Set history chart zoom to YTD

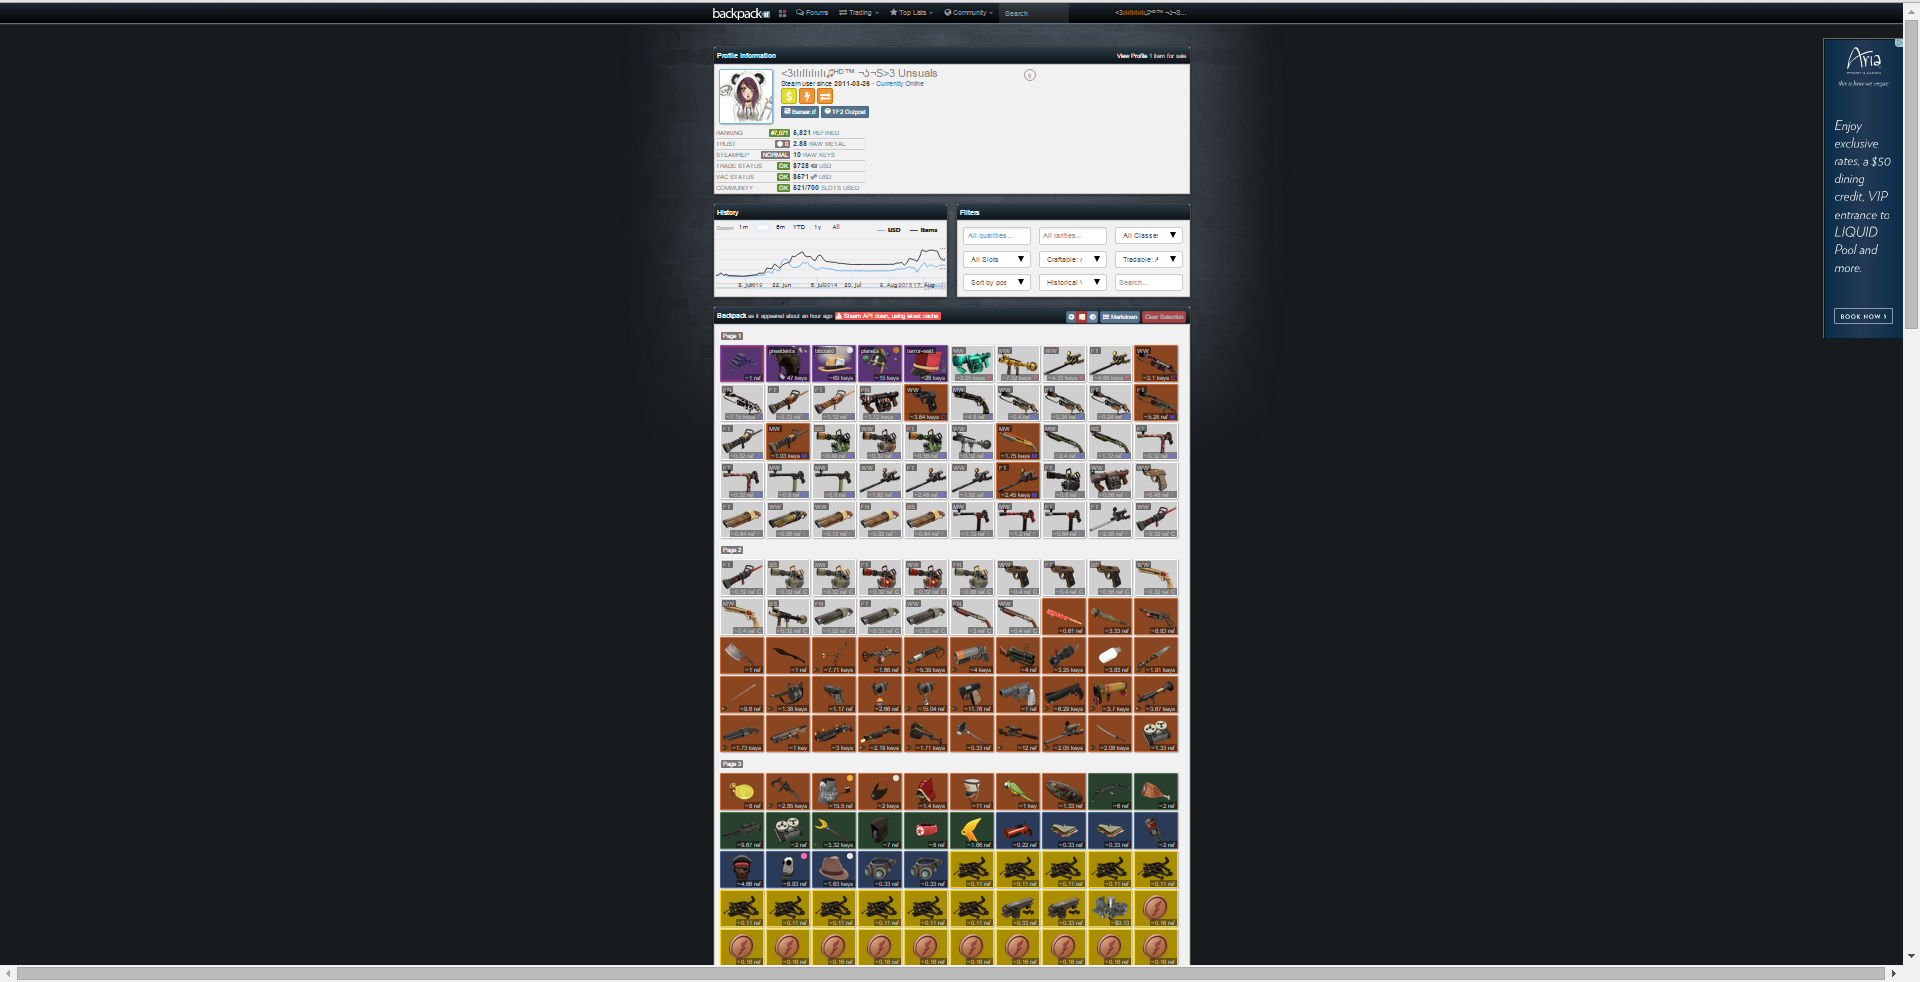pos(799,227)
